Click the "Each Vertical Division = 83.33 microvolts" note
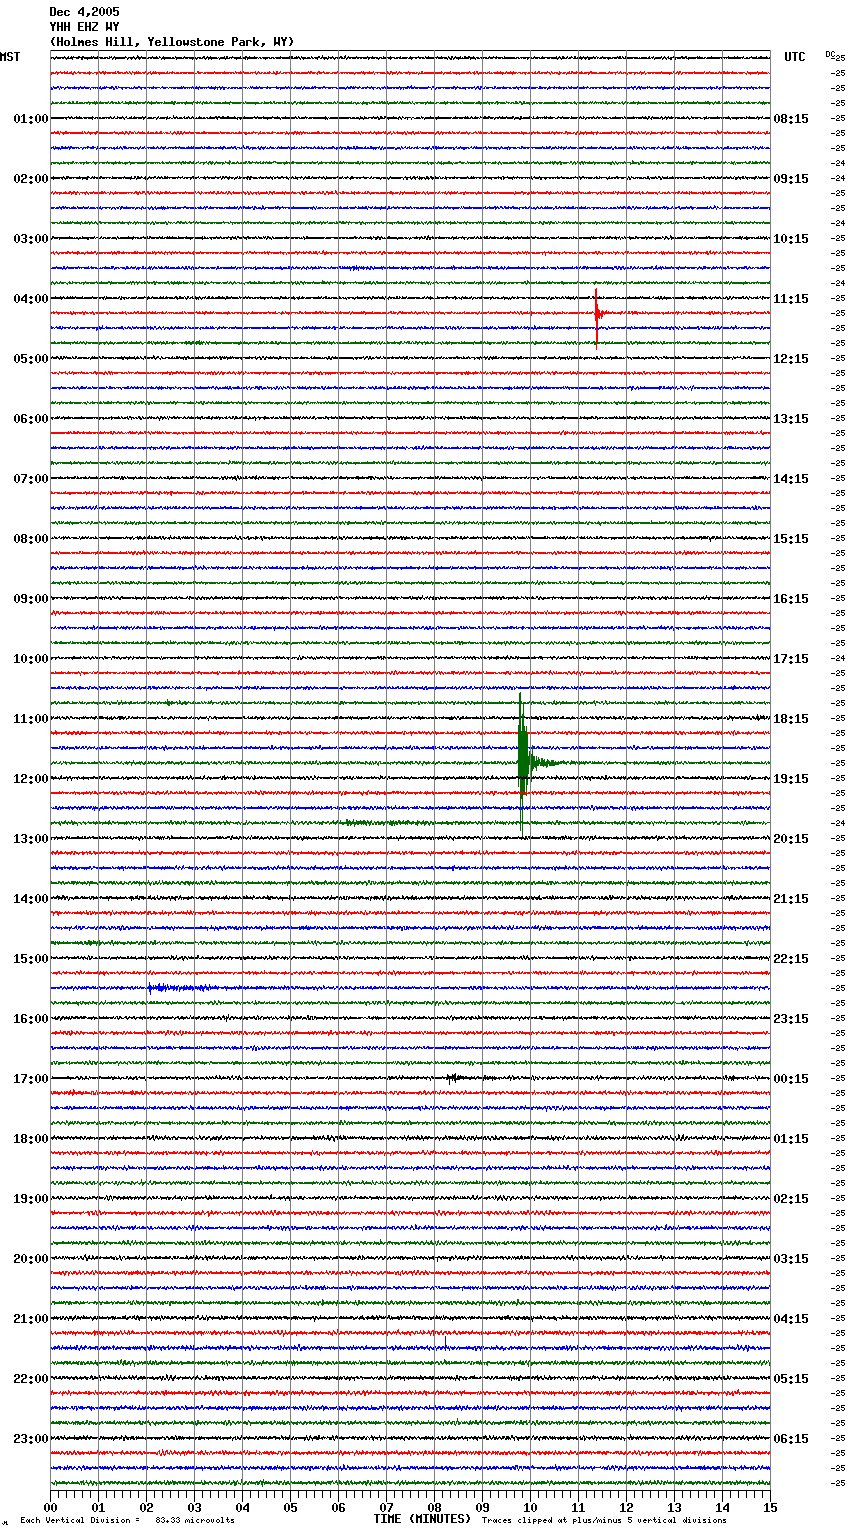 point(127,1521)
